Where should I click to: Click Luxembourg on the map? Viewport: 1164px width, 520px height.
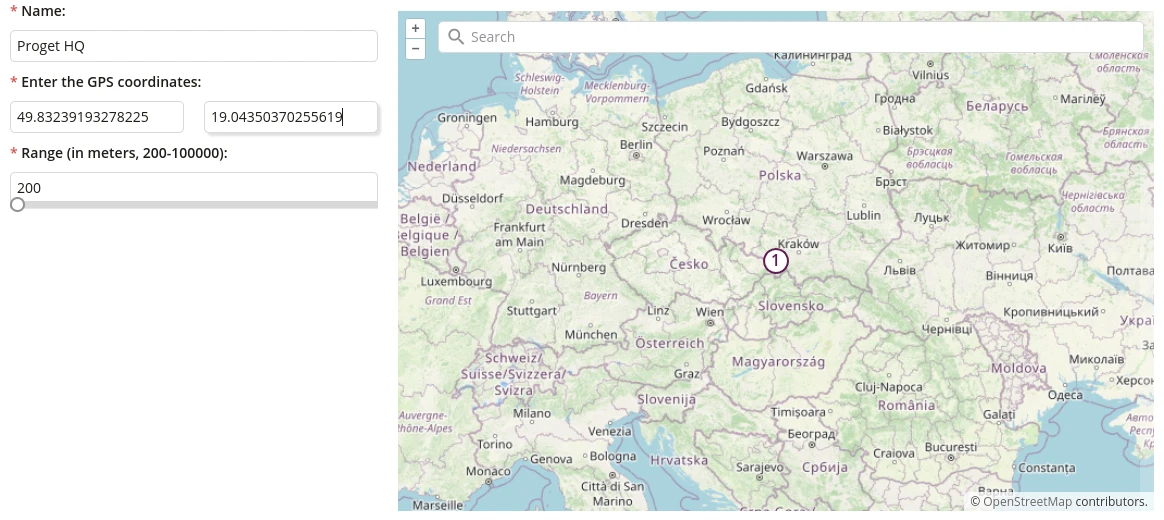tap(456, 282)
